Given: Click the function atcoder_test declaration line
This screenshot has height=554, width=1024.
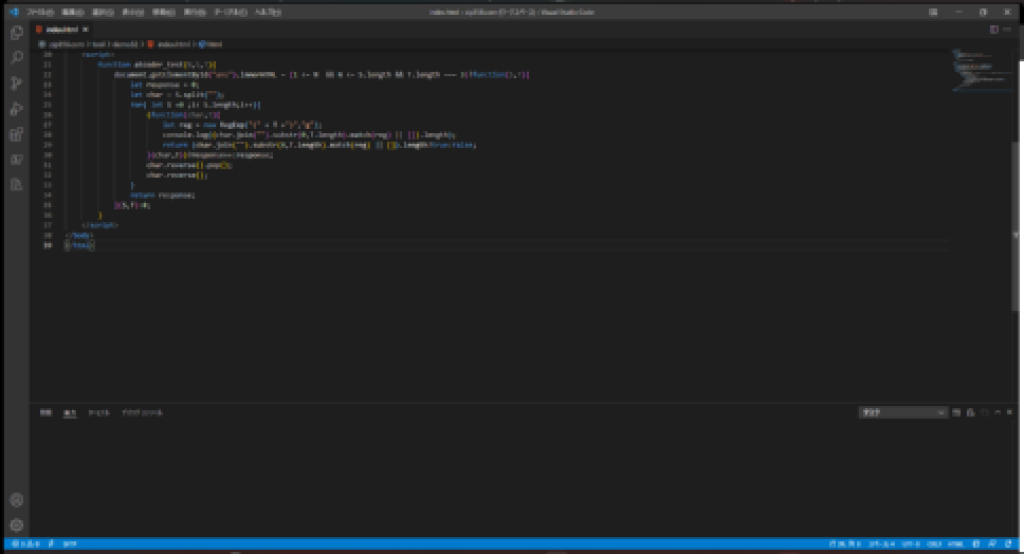Looking at the screenshot, I should pyautogui.click(x=157, y=65).
